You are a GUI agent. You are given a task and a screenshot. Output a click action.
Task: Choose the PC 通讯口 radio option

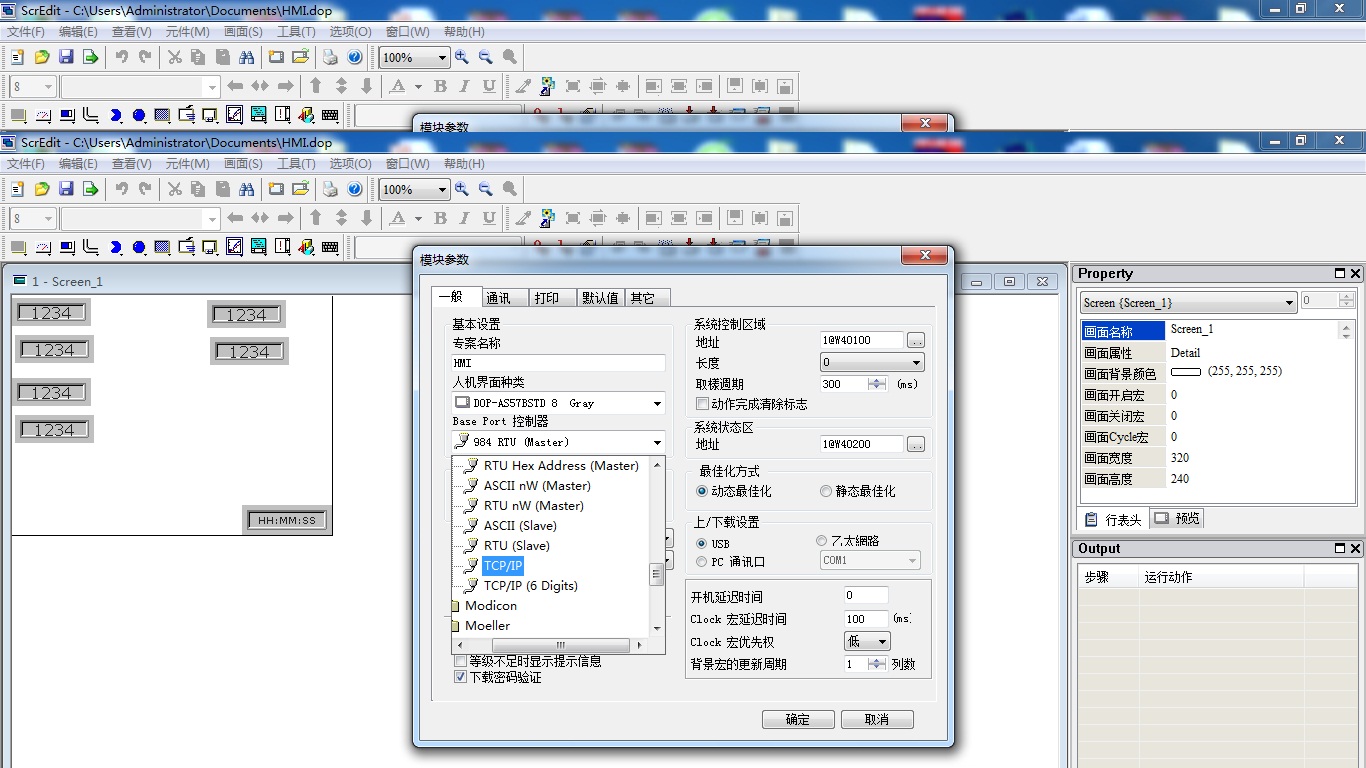coord(702,562)
